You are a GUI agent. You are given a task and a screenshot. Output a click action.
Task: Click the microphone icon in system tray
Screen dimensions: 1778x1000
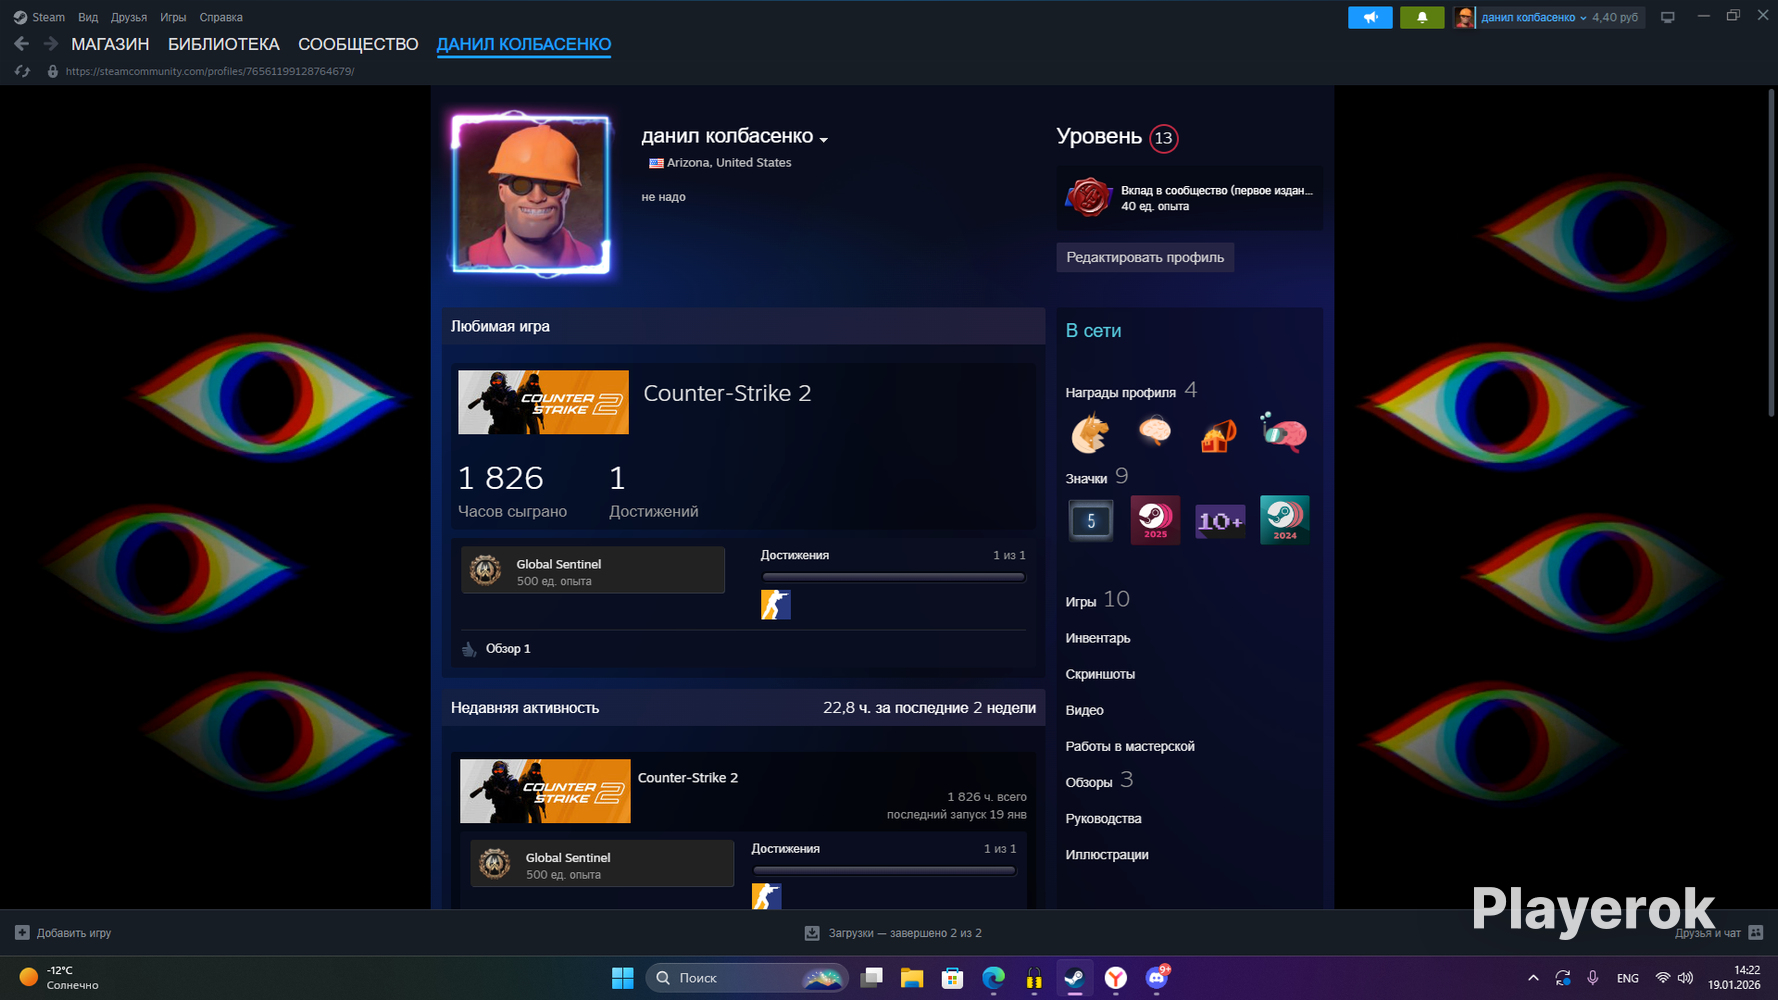coord(1592,978)
